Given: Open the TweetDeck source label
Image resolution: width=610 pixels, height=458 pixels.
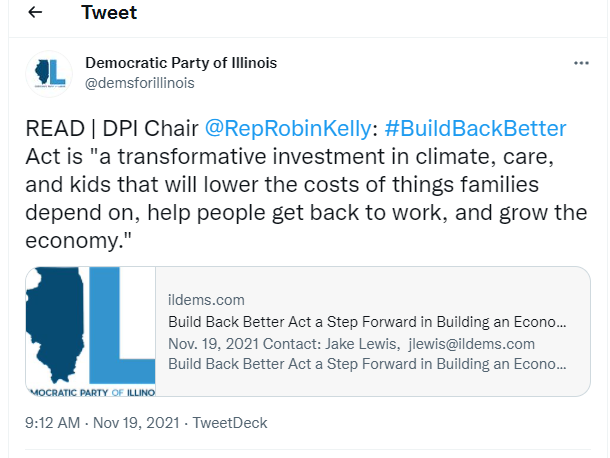Looking at the screenshot, I should coord(230,423).
